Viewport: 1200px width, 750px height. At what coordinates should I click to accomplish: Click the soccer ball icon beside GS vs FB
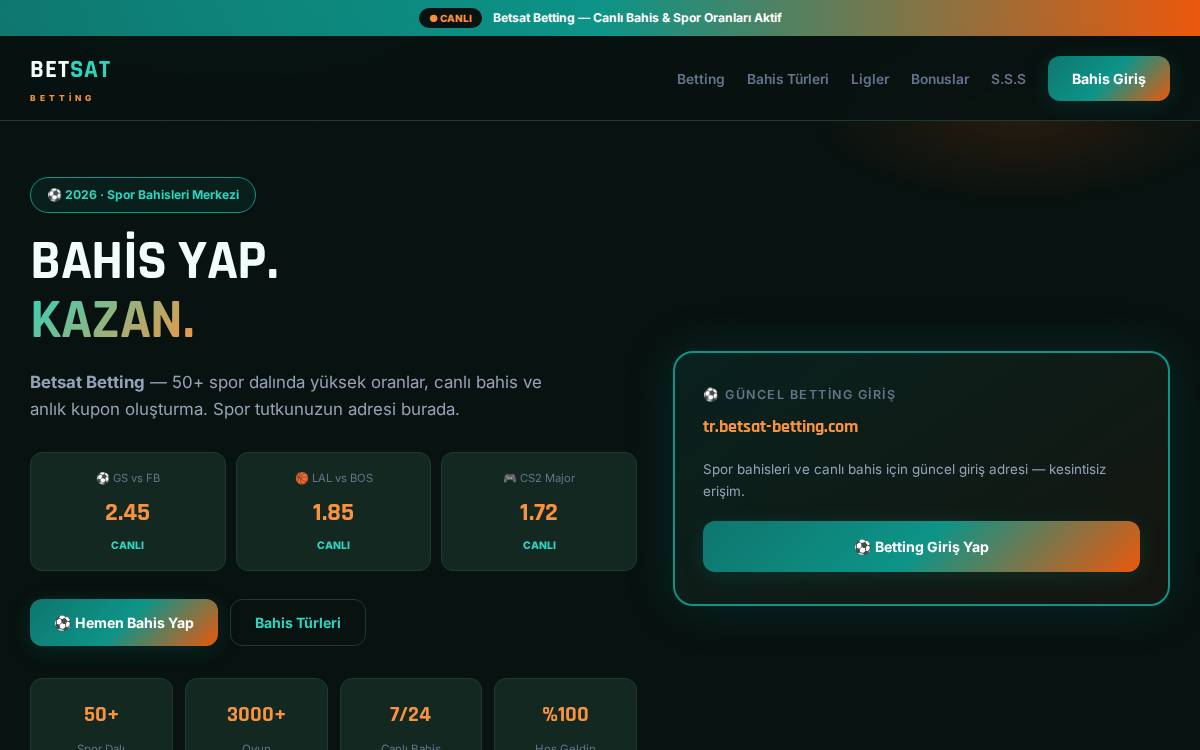[102, 478]
